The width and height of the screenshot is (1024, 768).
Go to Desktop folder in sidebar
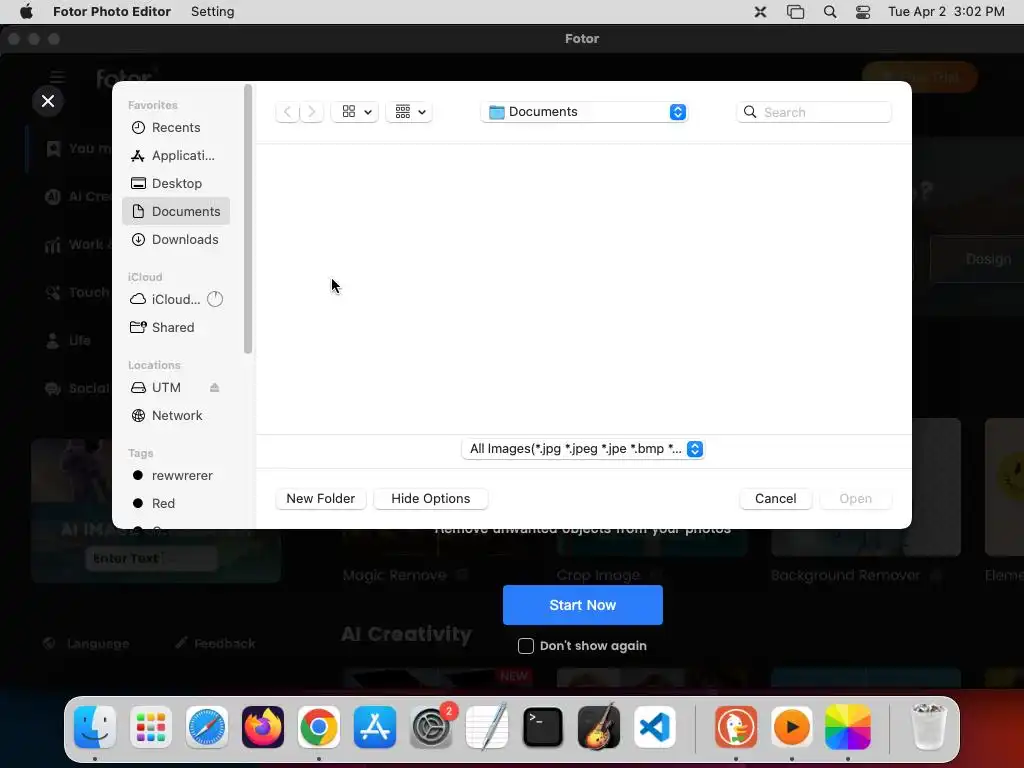click(175, 184)
